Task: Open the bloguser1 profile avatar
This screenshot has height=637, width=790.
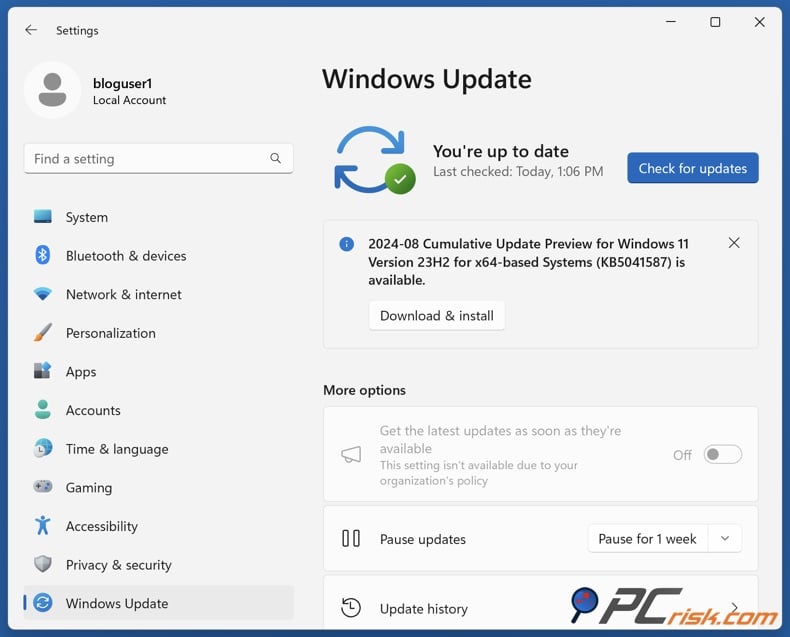Action: pyautogui.click(x=52, y=90)
